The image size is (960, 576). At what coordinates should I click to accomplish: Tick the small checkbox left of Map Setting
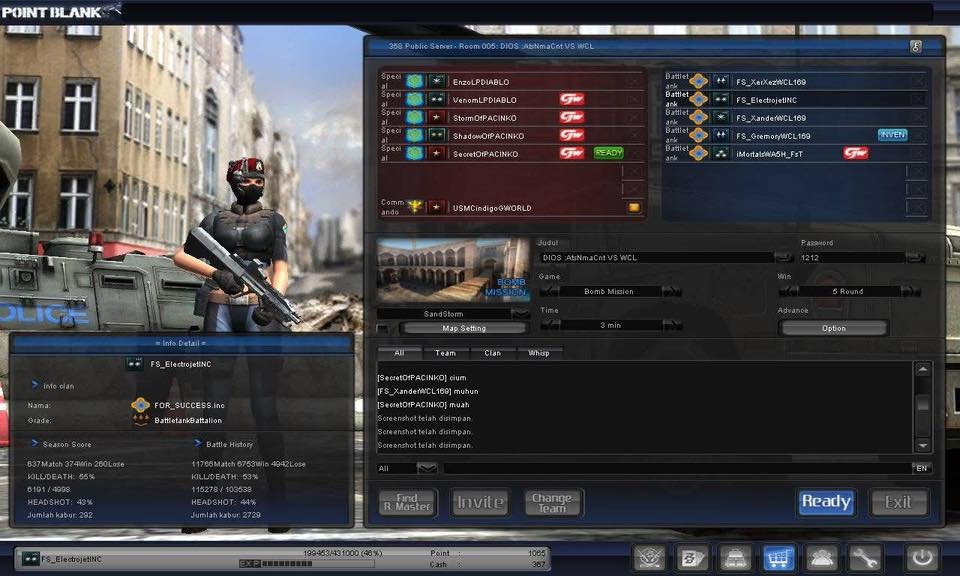tap(383, 329)
